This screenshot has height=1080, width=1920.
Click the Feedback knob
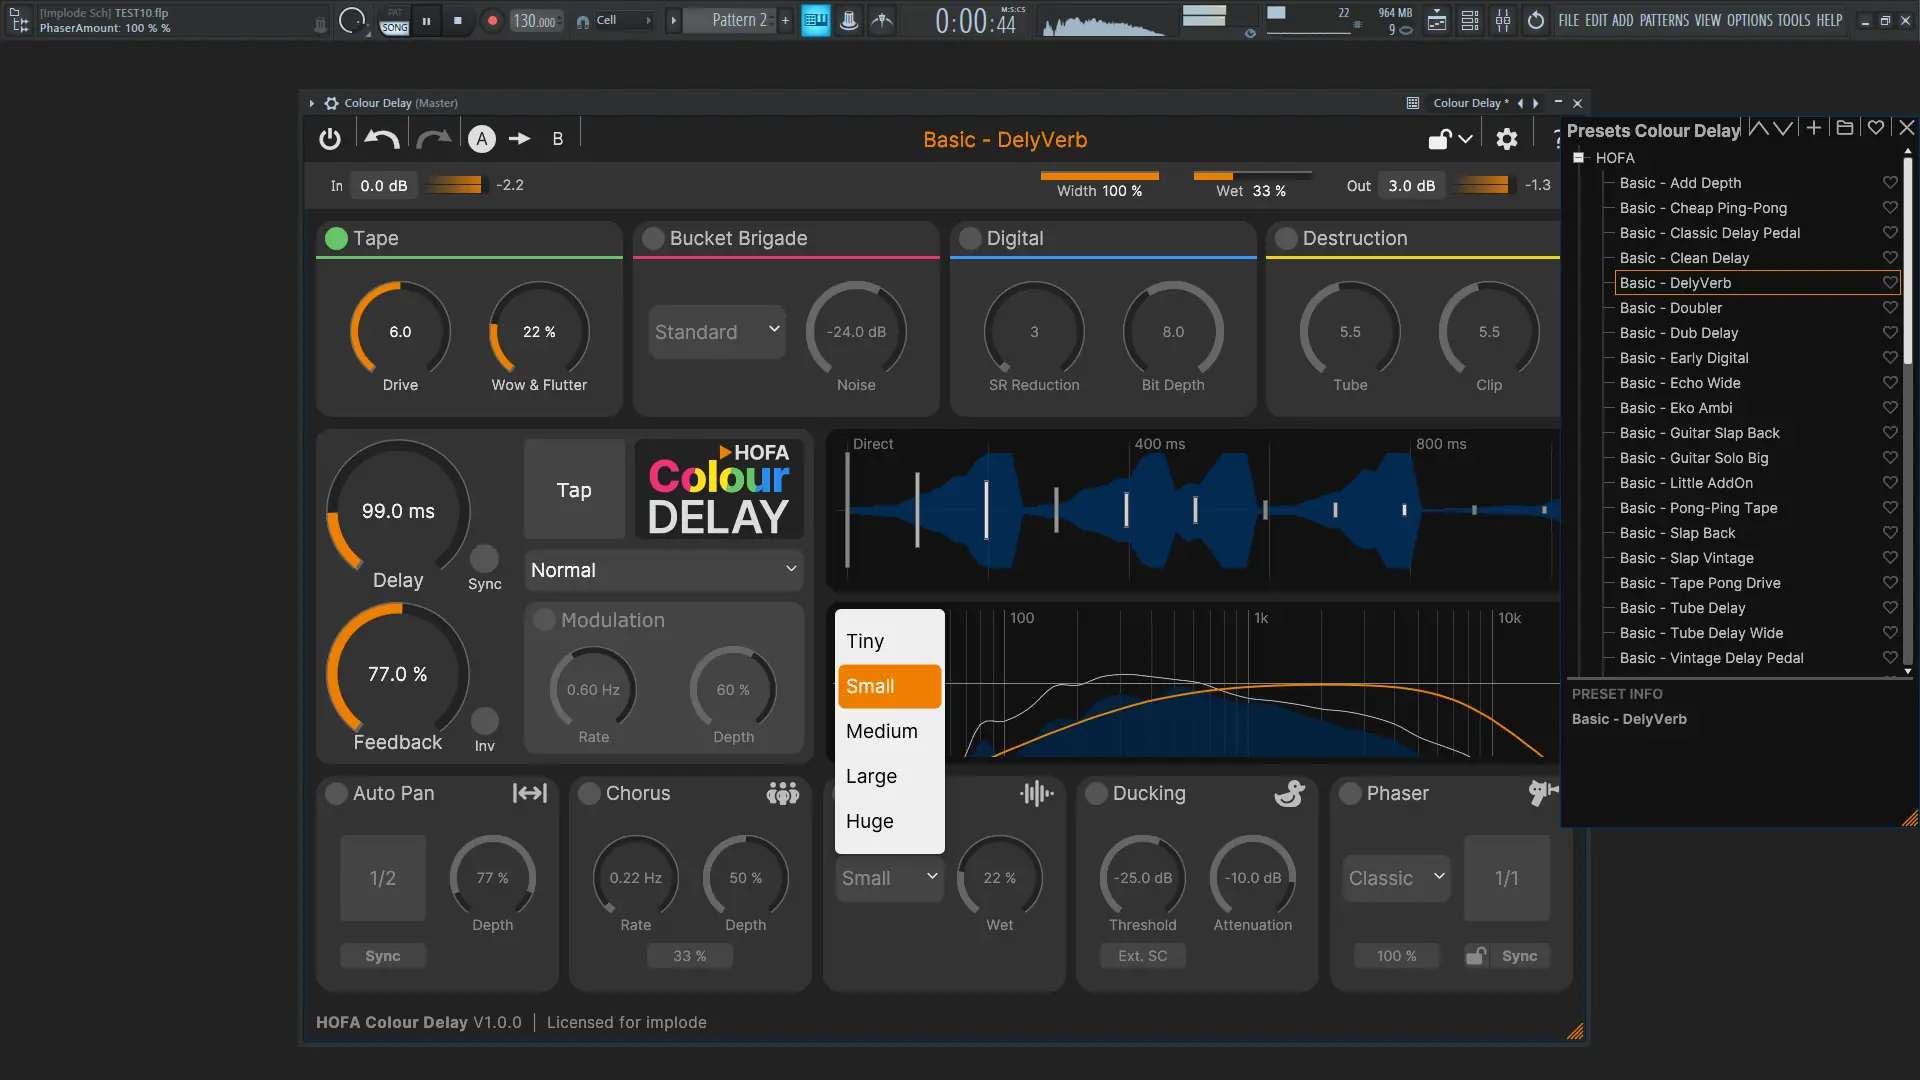pyautogui.click(x=398, y=673)
